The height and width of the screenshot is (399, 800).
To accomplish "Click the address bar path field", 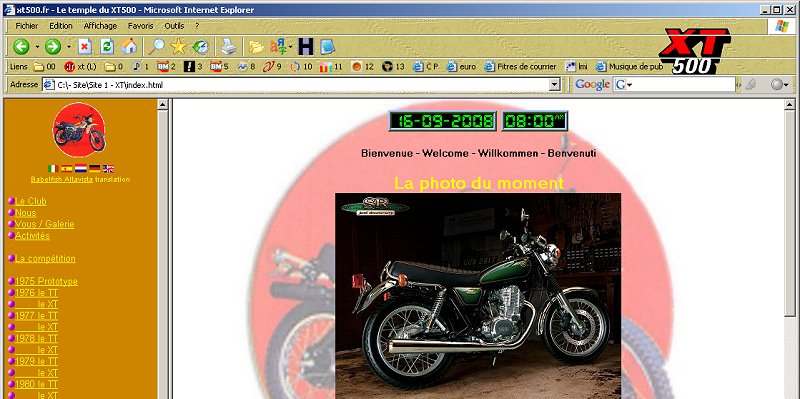I will [x=301, y=85].
